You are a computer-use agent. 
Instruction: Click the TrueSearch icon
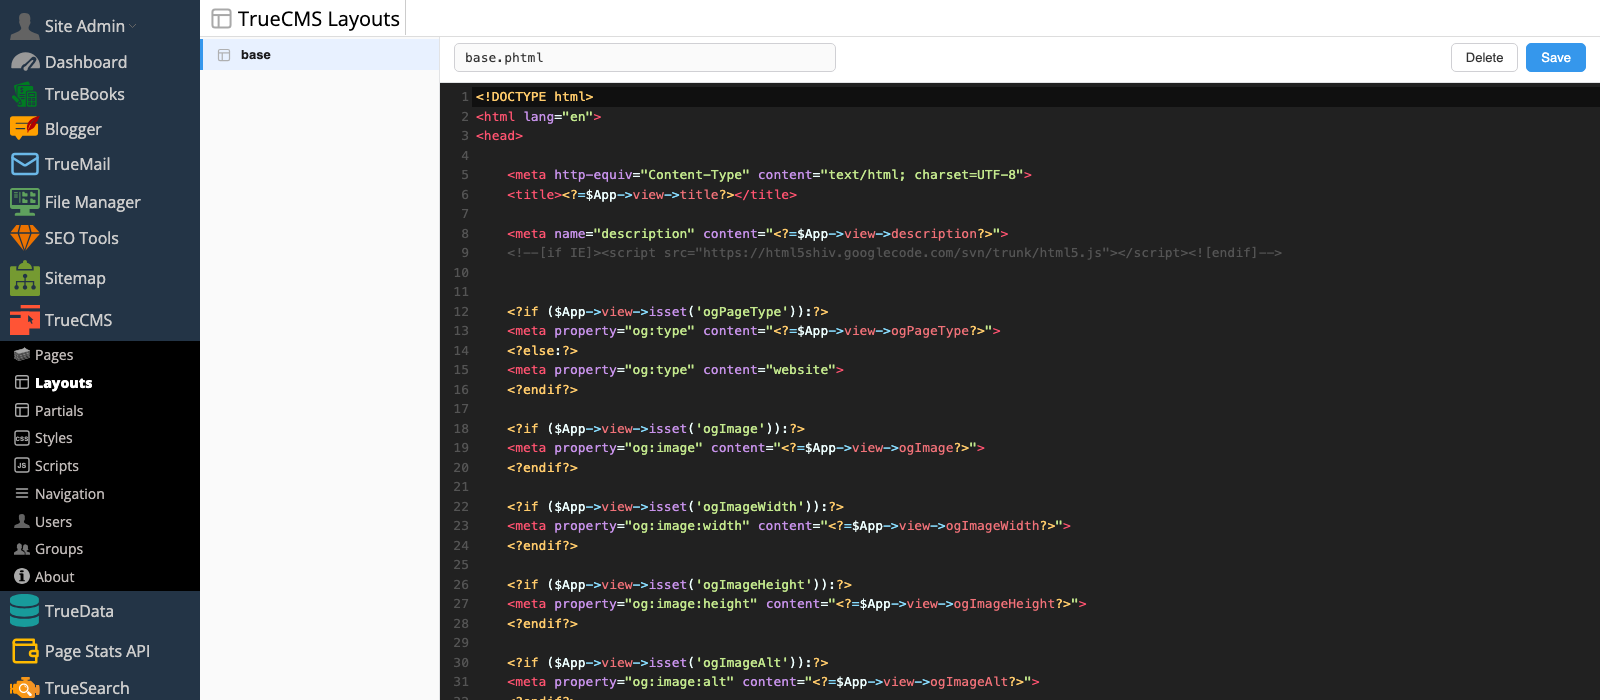(x=24, y=688)
